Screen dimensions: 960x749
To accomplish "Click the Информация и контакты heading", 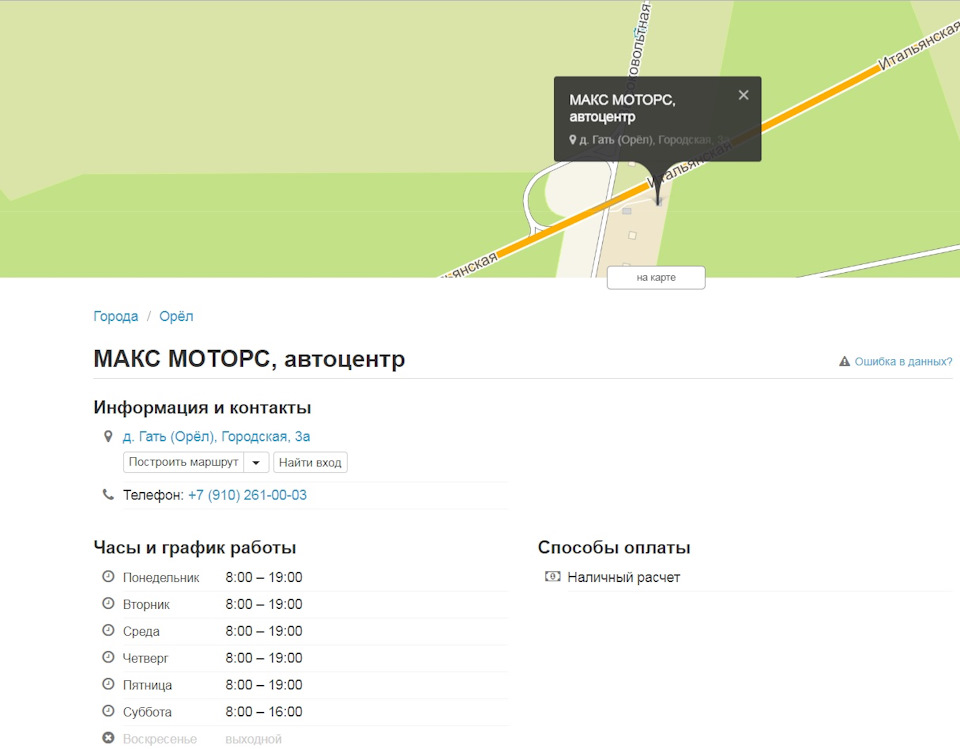I will coord(202,408).
